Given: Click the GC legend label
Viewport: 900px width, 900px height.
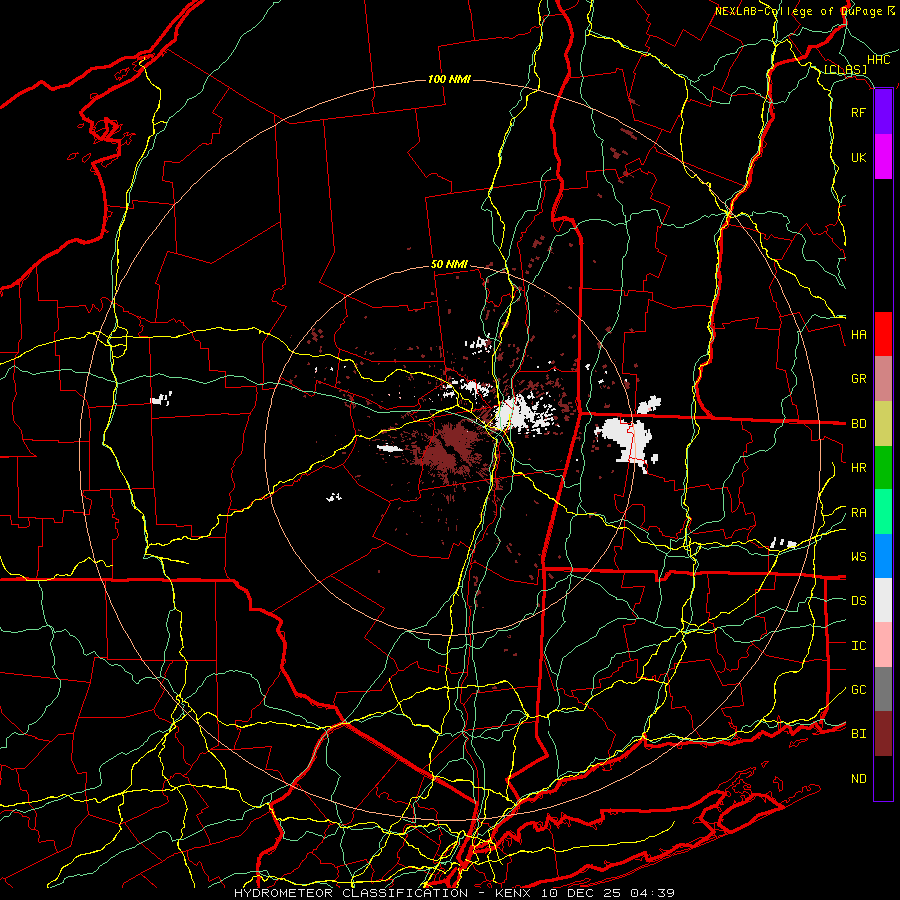Looking at the screenshot, I should (858, 690).
